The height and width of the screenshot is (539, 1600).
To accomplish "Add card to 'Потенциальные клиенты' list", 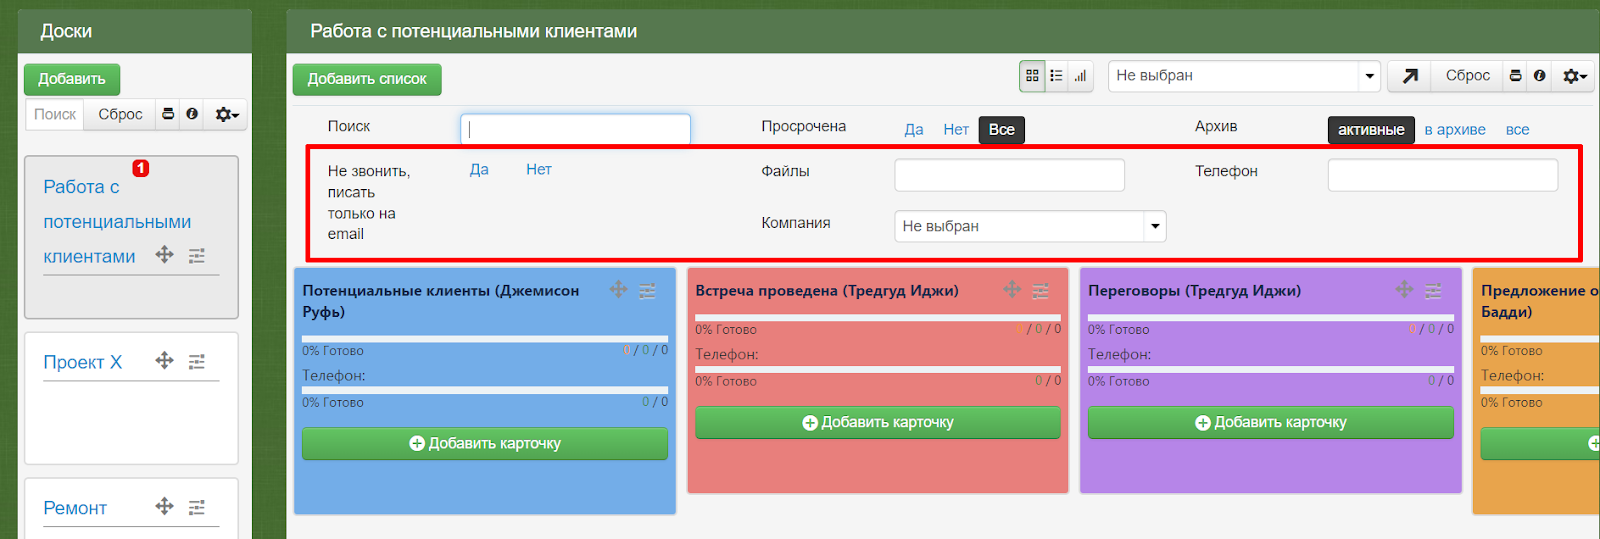I will click(485, 443).
